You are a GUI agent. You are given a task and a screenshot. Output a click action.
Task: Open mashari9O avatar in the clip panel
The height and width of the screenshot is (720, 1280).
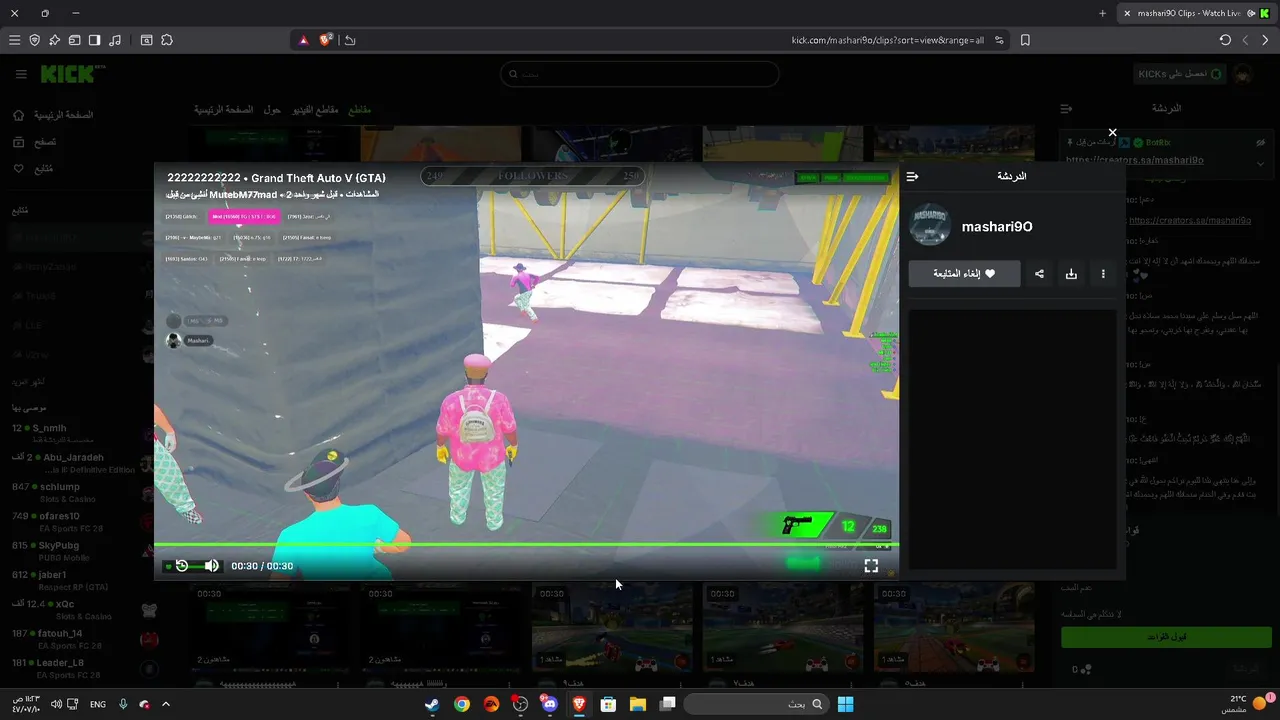tap(930, 225)
